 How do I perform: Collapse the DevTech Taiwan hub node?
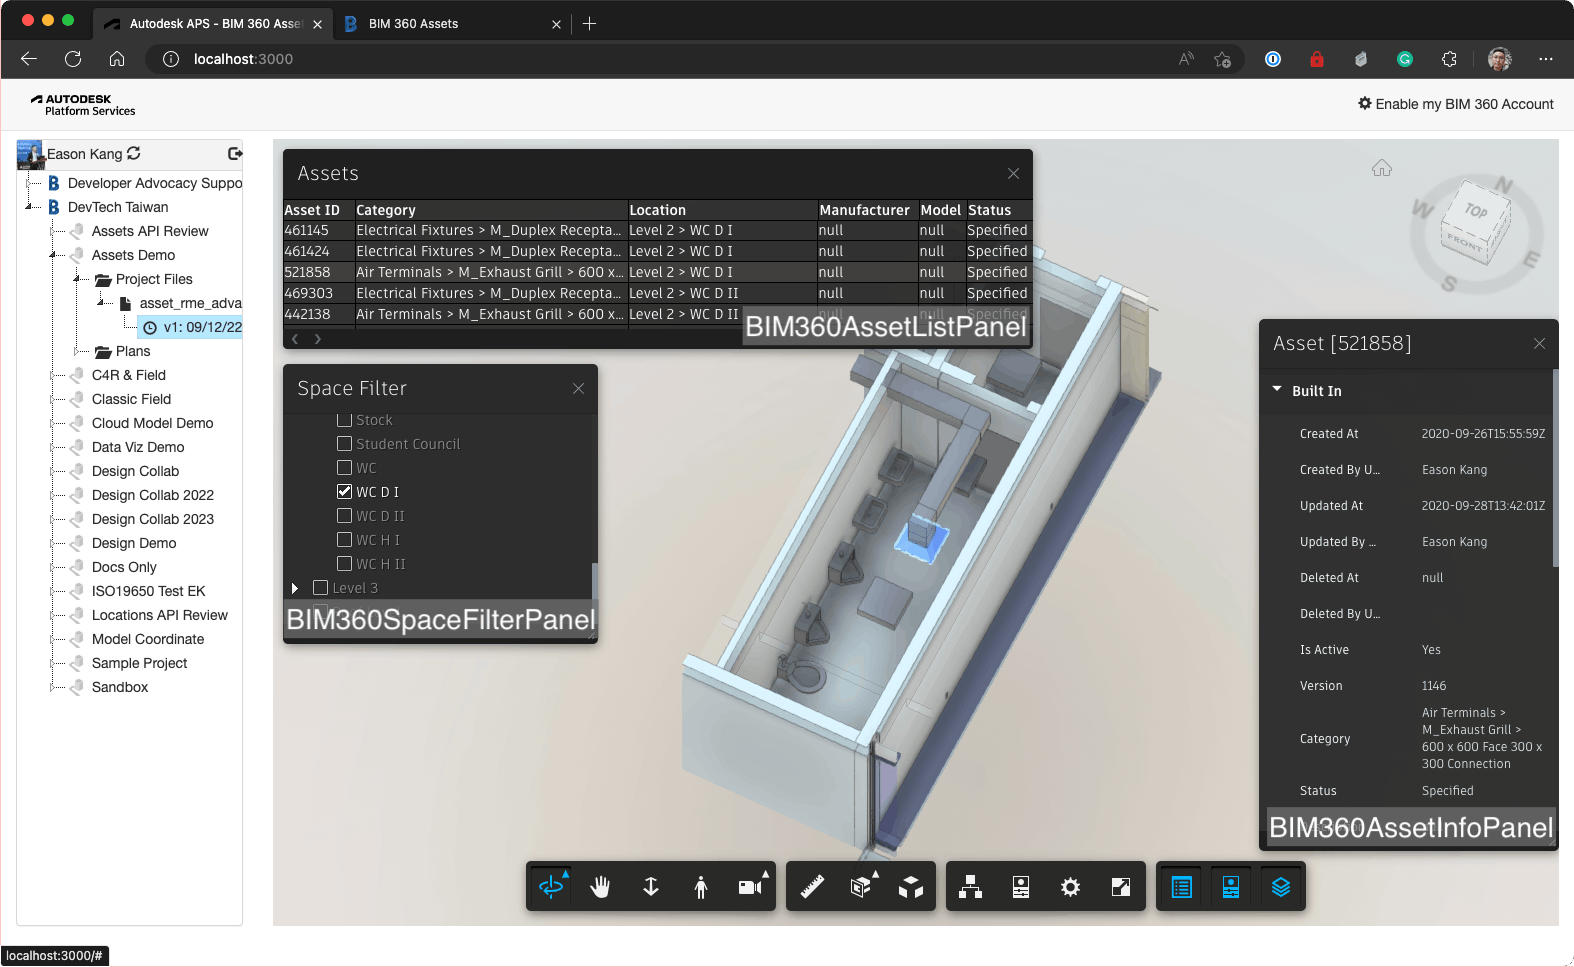coord(29,207)
